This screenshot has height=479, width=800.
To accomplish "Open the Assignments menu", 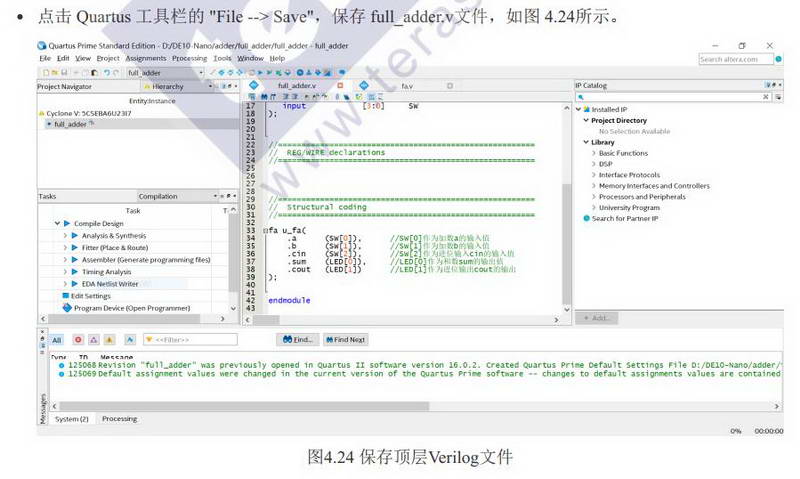I will 146,58.
